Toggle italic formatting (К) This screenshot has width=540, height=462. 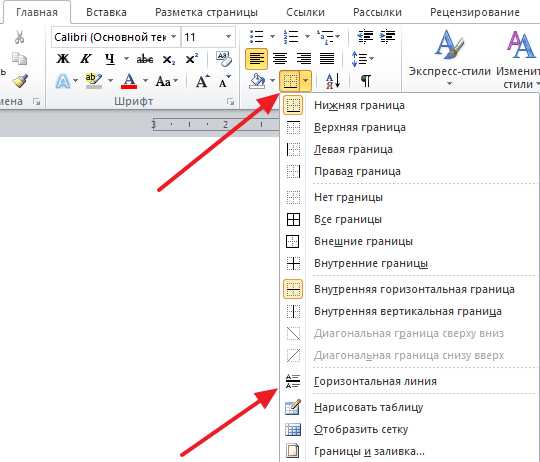(85, 59)
